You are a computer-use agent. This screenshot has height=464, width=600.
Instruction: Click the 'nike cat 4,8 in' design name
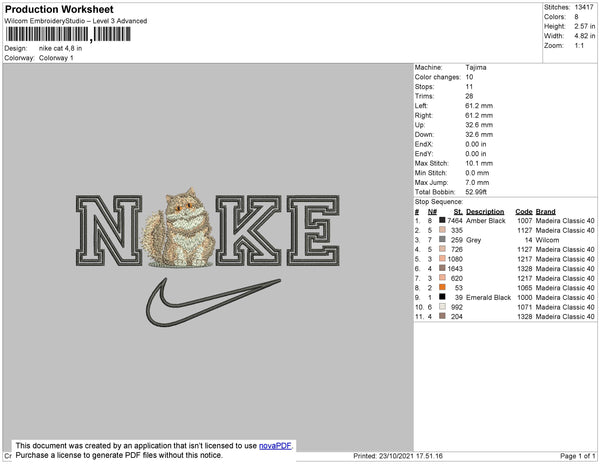[60, 49]
